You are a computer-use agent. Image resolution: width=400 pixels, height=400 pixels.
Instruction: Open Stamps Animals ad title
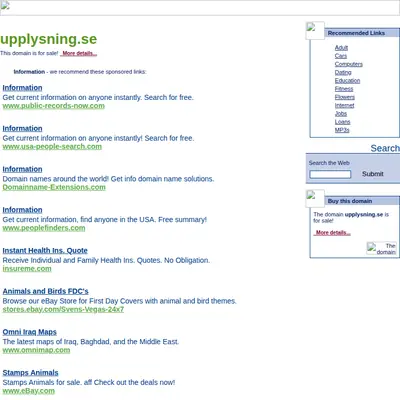30,373
